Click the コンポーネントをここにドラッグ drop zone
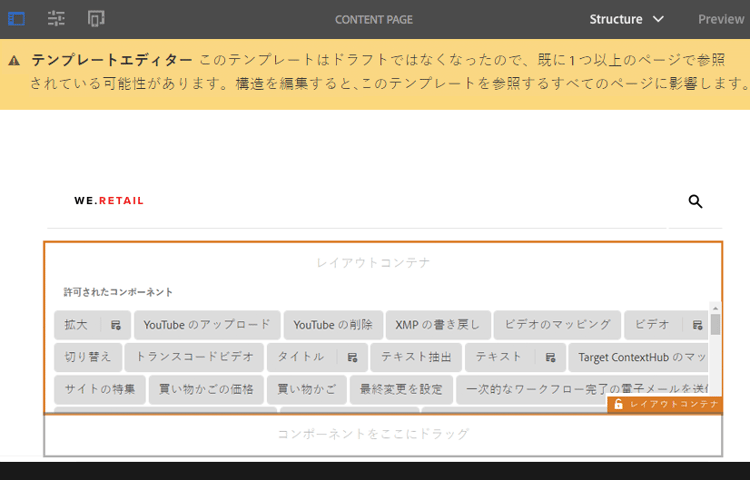The image size is (750, 480). click(383, 435)
